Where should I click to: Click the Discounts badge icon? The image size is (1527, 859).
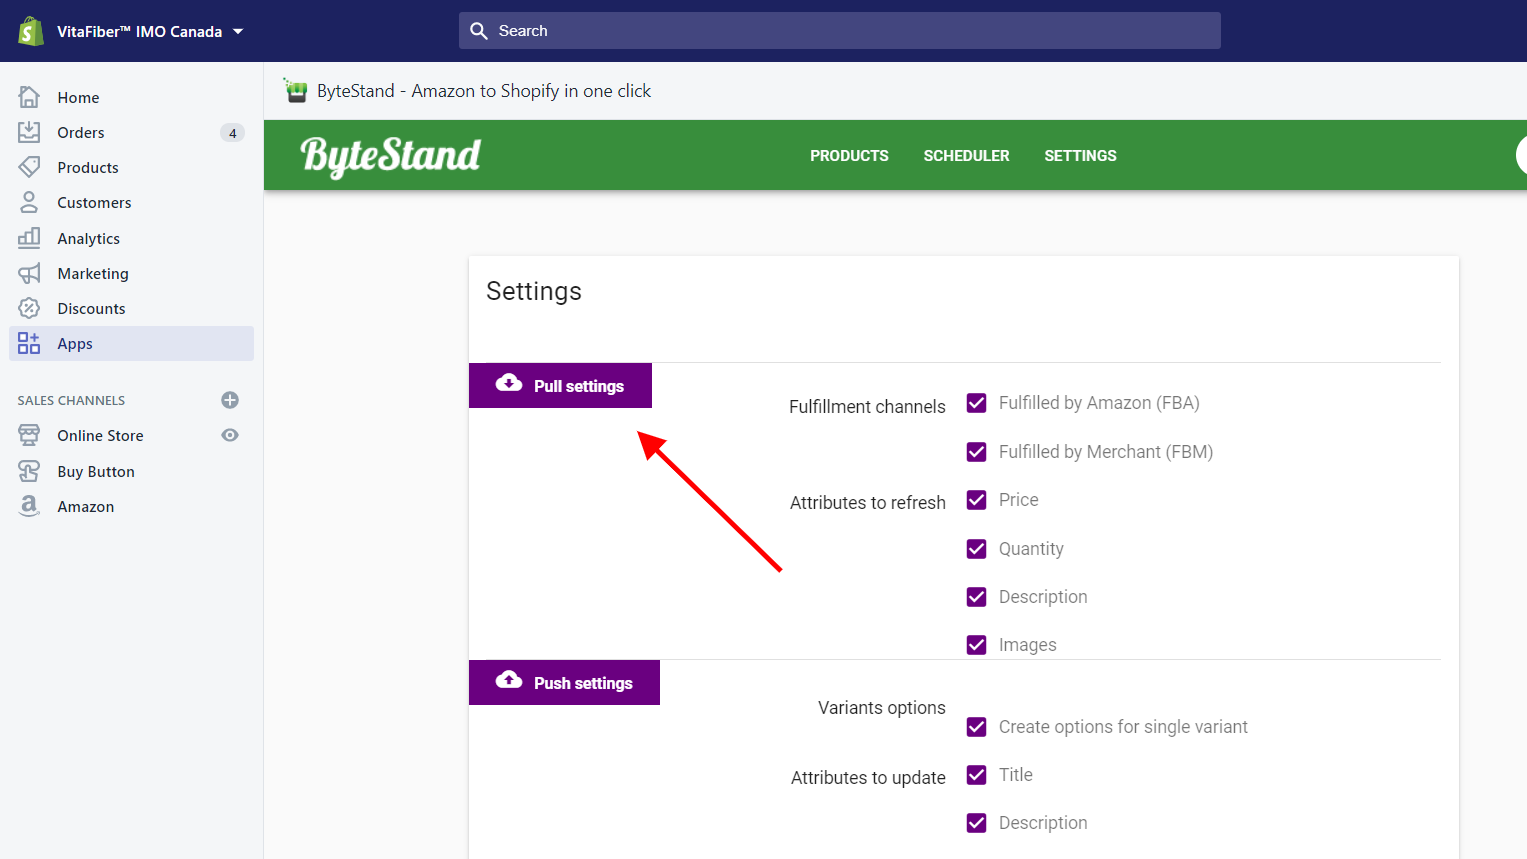(x=29, y=308)
